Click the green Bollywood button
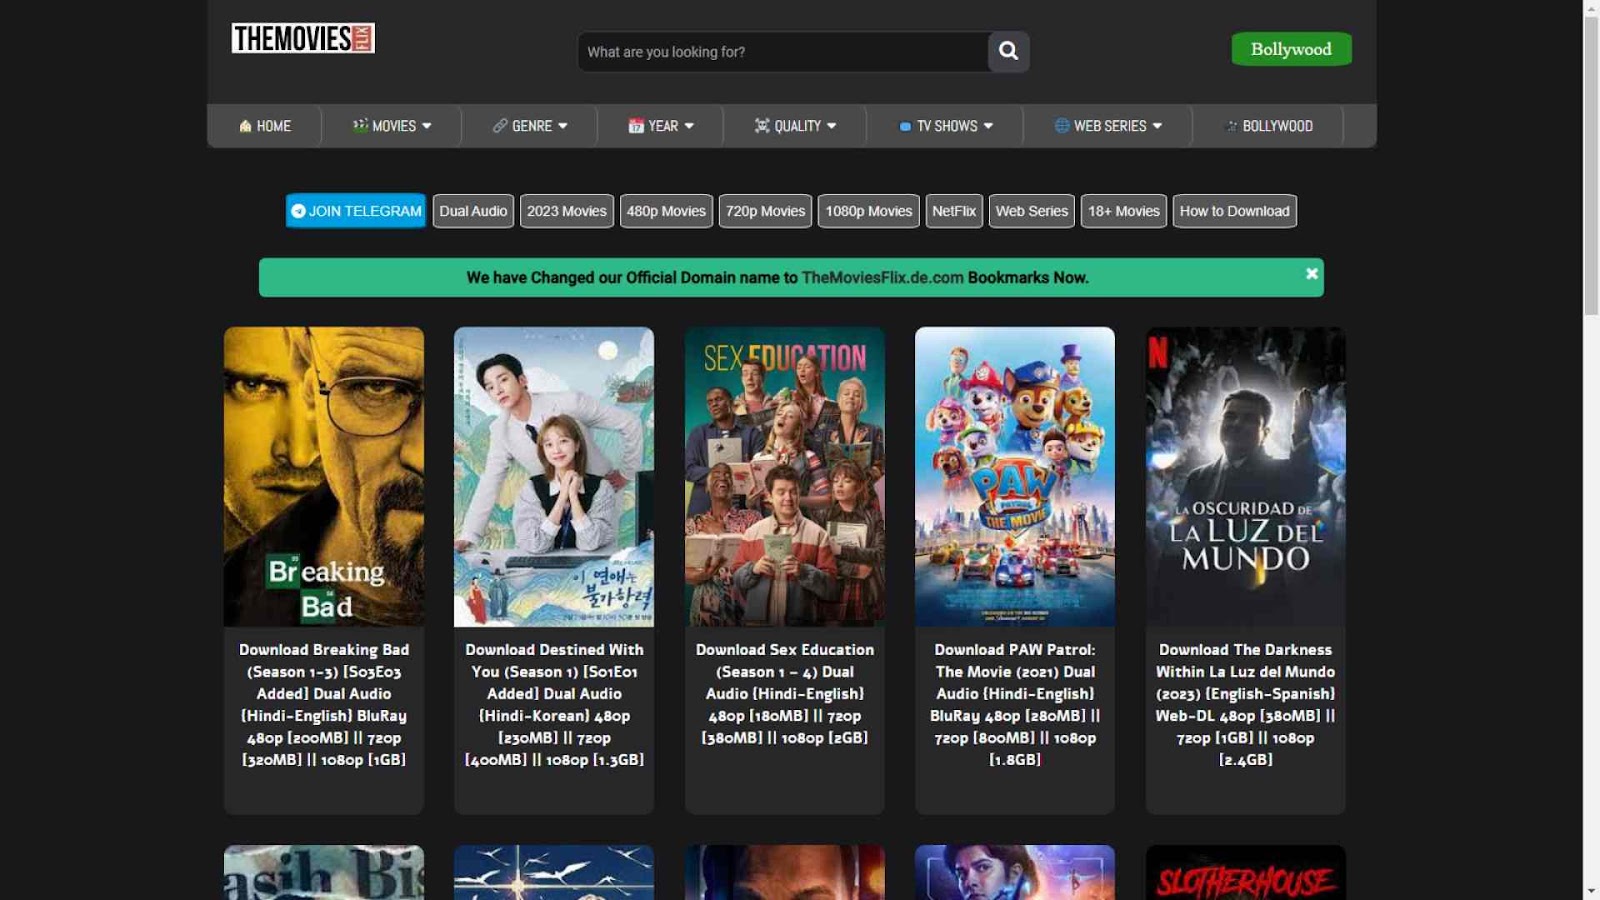The width and height of the screenshot is (1600, 900). click(1291, 49)
